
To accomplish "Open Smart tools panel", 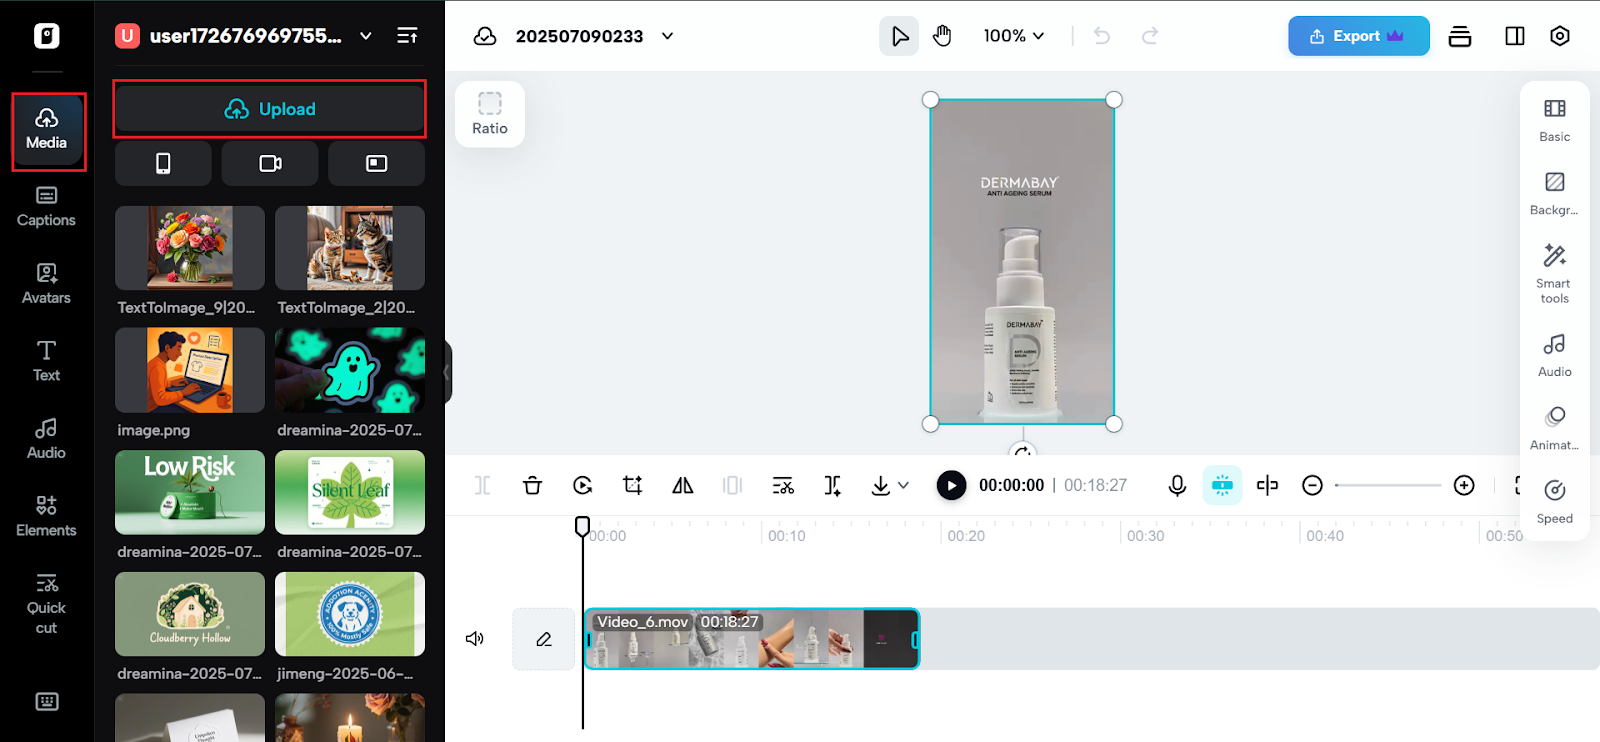I will [1554, 272].
